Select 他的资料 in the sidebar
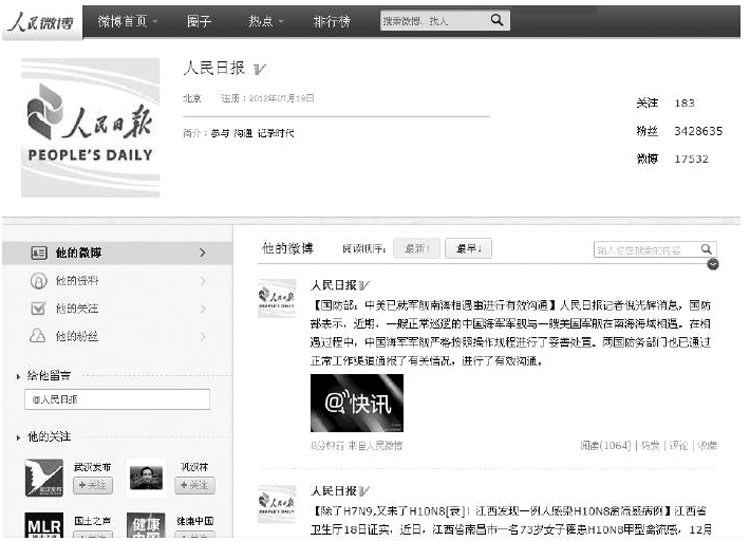750x541 pixels. point(117,281)
